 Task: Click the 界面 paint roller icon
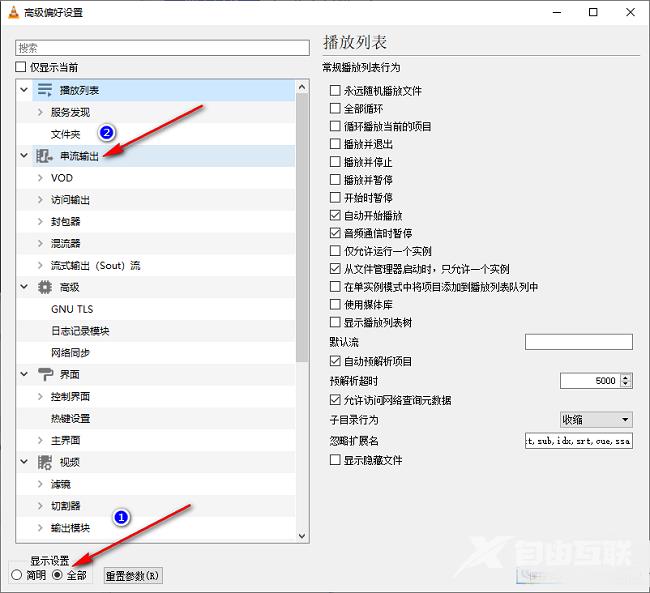tap(45, 374)
